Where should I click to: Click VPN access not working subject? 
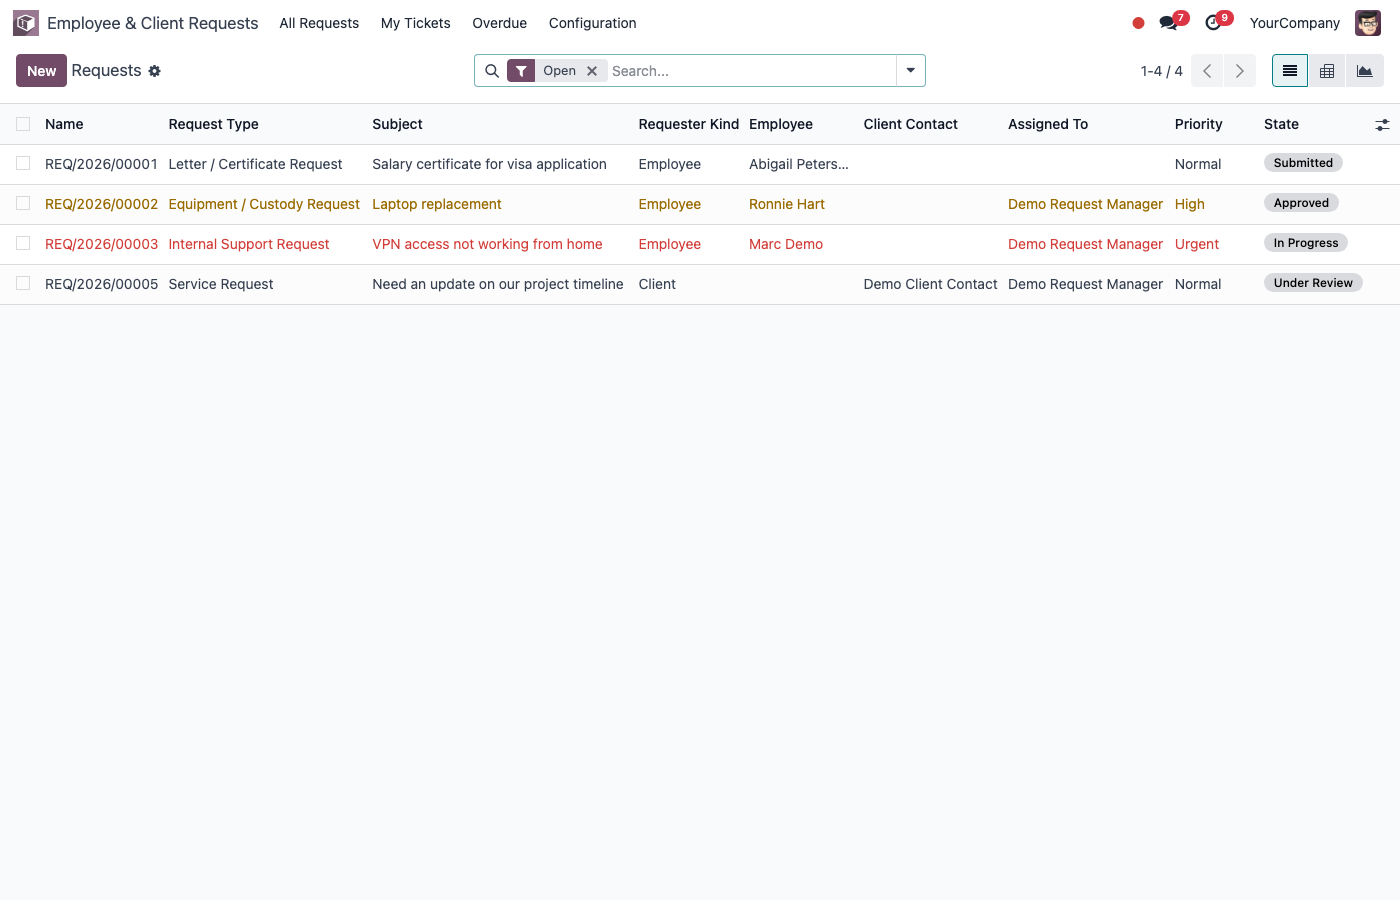click(x=487, y=244)
